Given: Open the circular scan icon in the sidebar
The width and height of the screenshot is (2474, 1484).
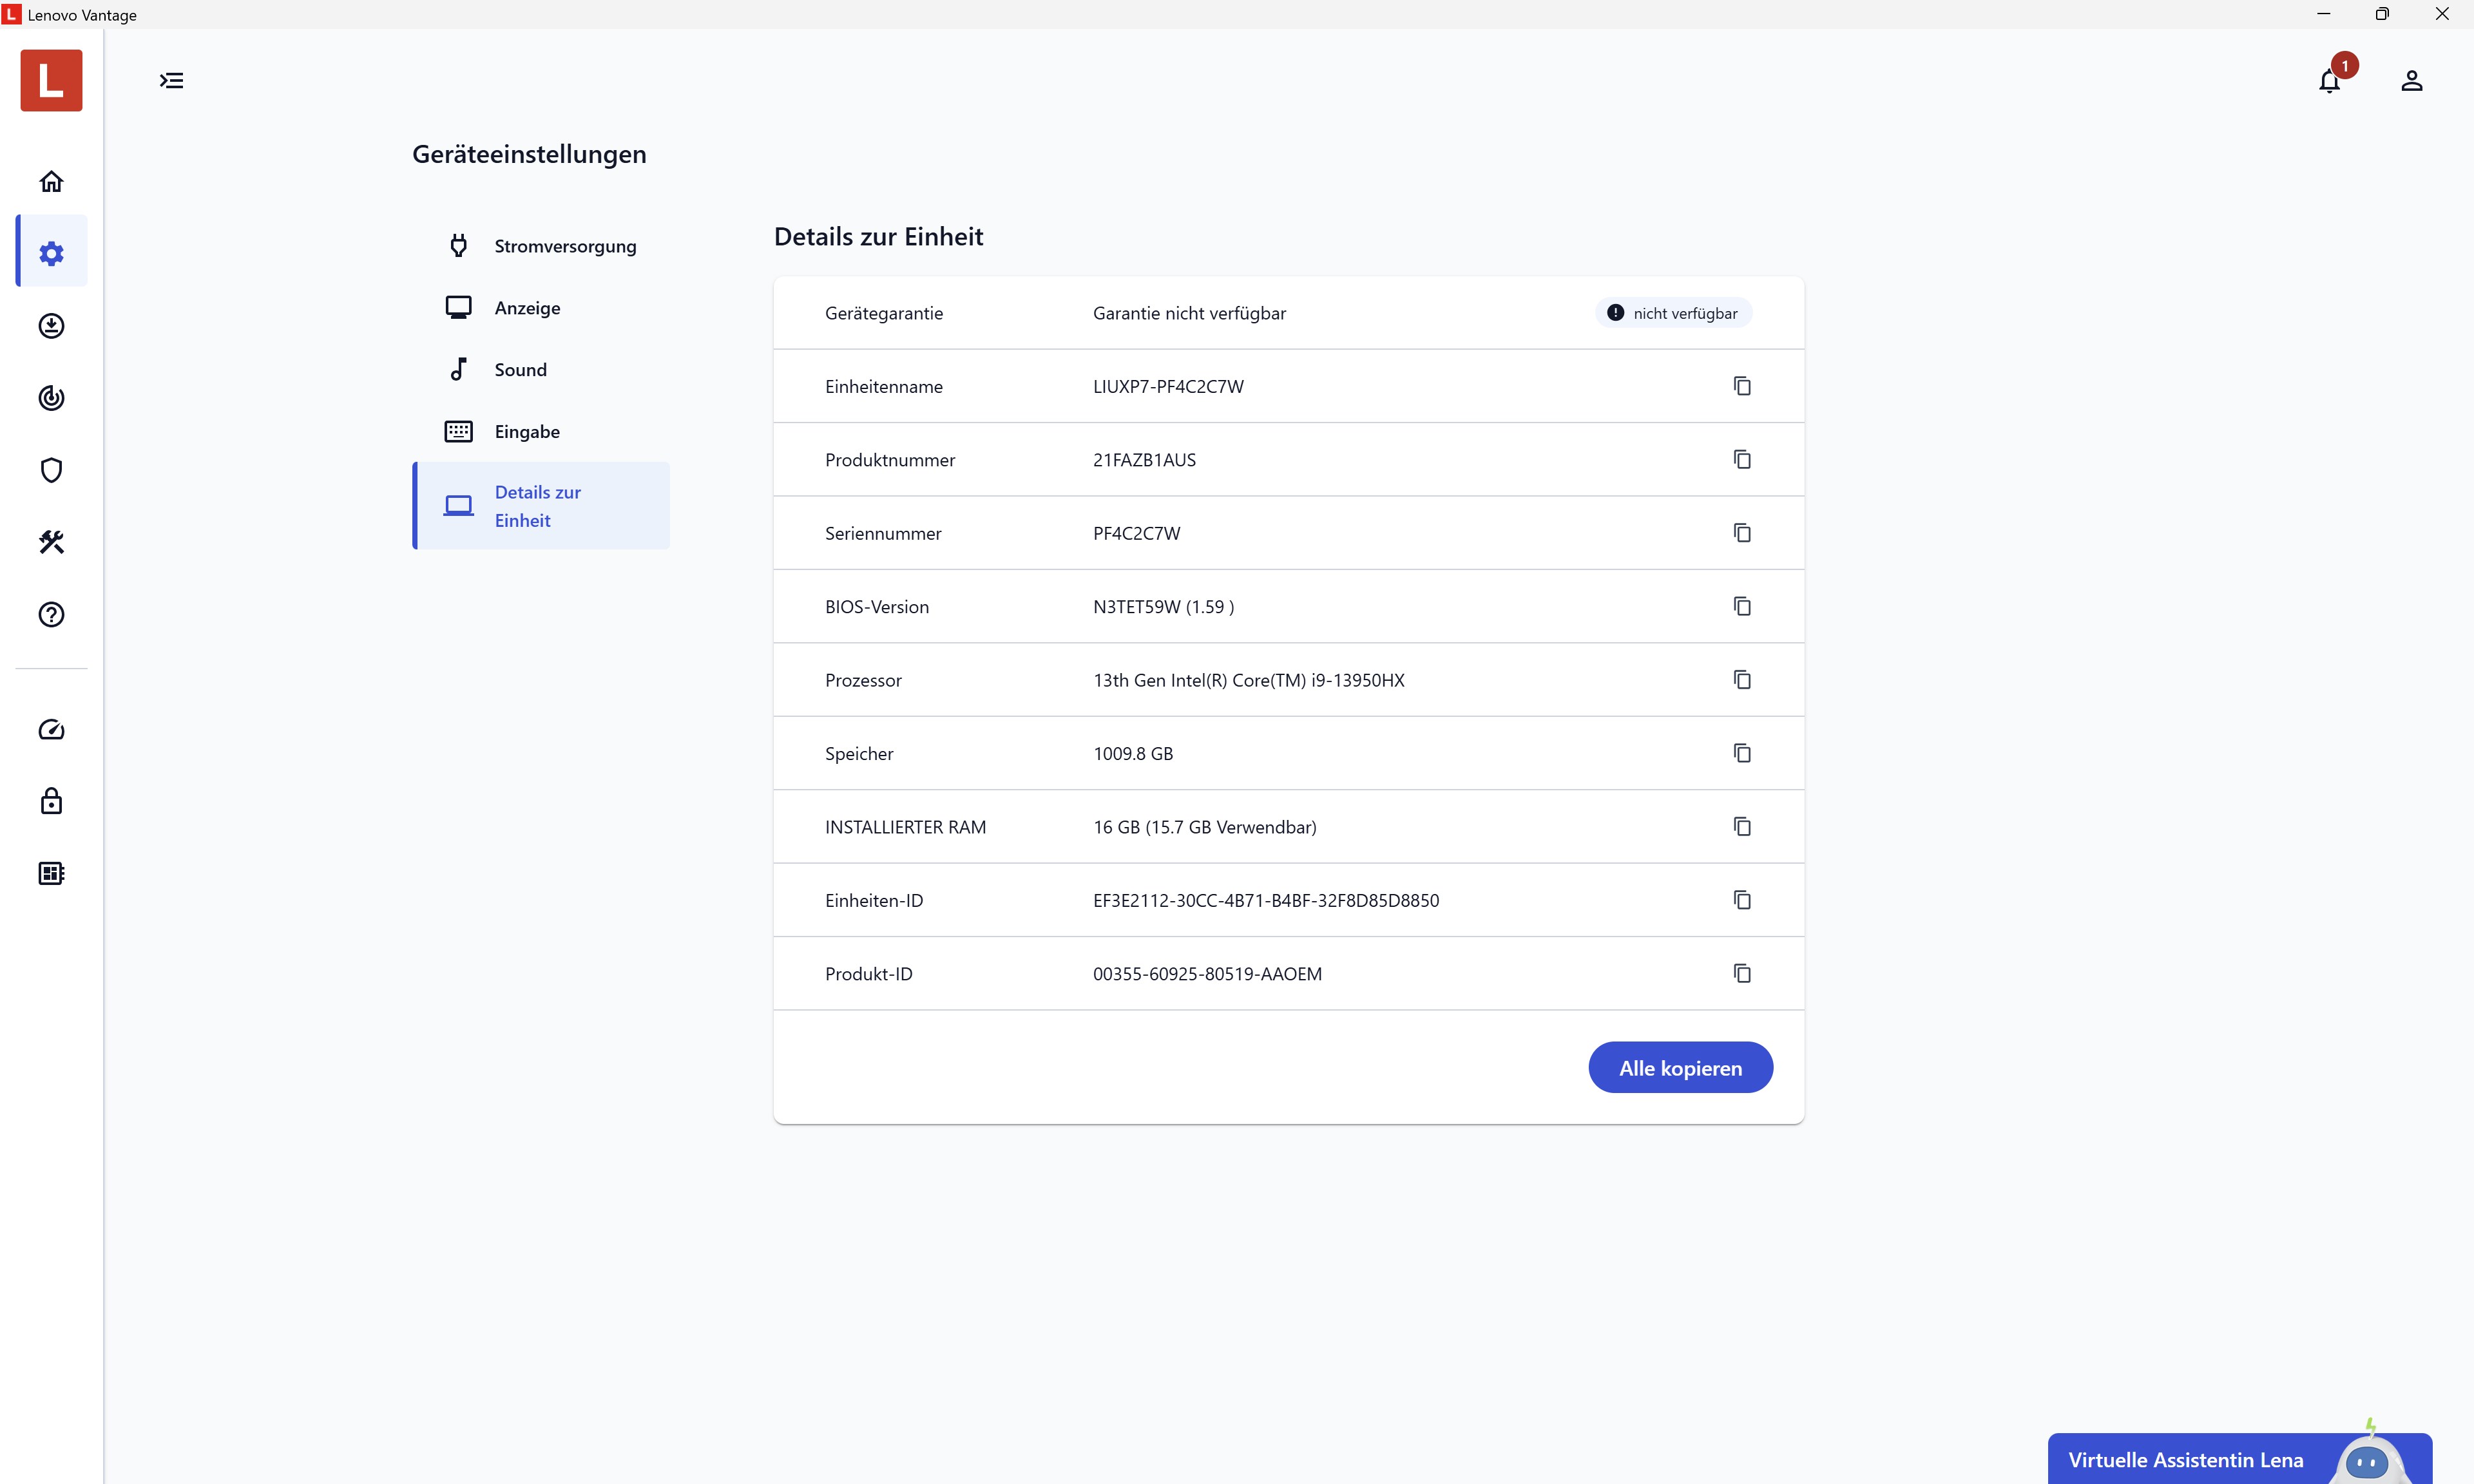Looking at the screenshot, I should click(x=51, y=398).
